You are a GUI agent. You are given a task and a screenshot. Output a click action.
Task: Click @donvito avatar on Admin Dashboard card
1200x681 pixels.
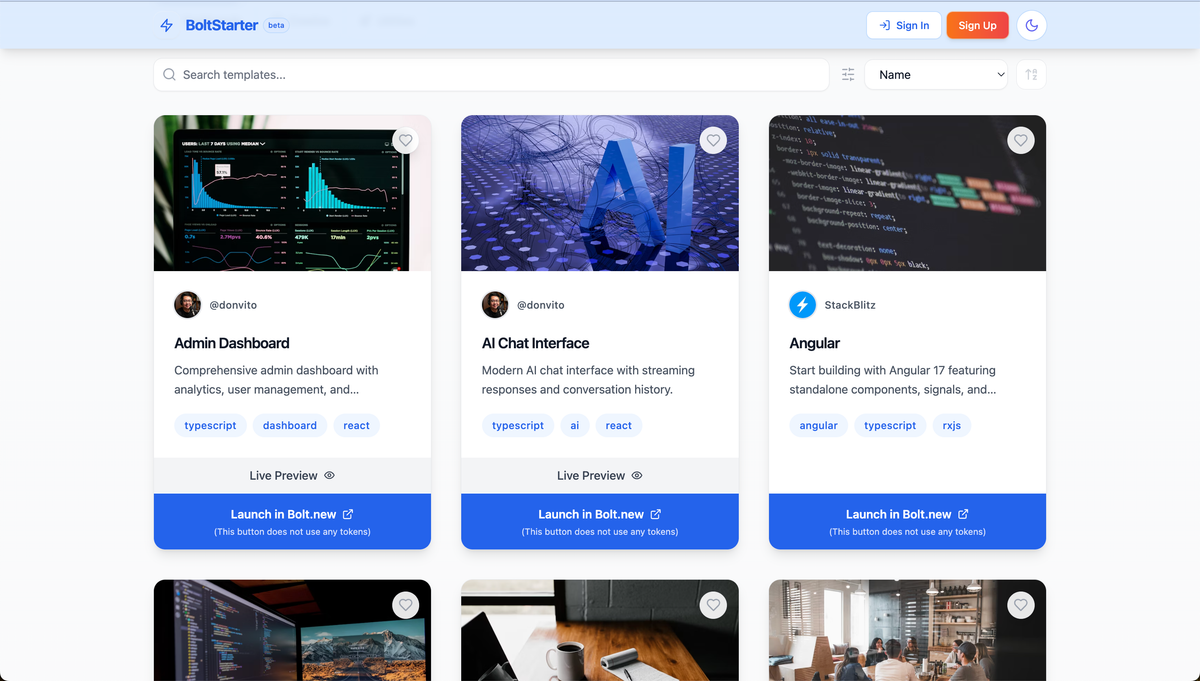[x=187, y=305]
